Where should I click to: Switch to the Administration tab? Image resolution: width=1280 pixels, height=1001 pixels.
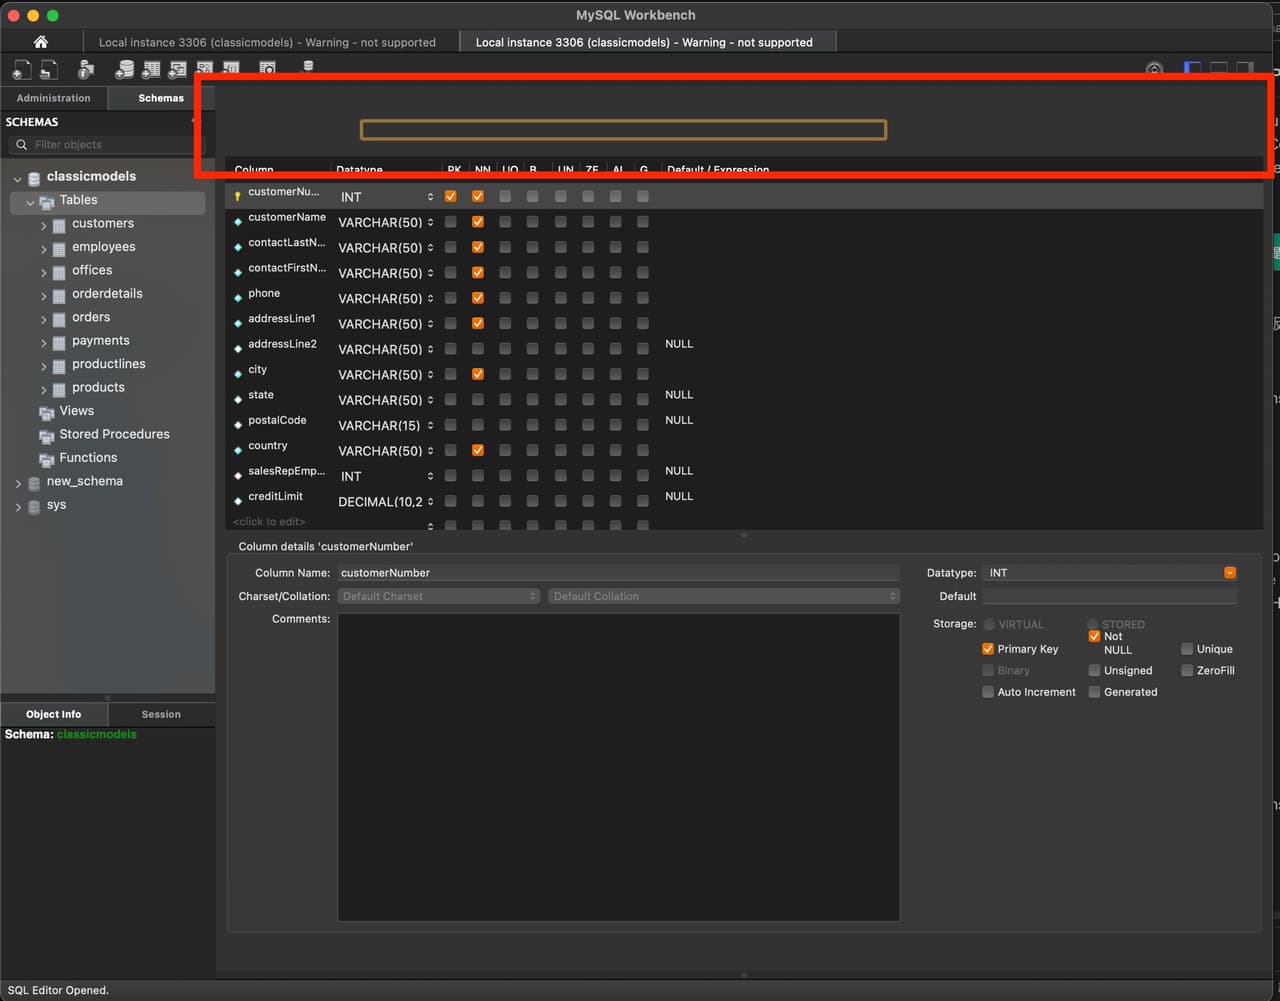click(54, 98)
